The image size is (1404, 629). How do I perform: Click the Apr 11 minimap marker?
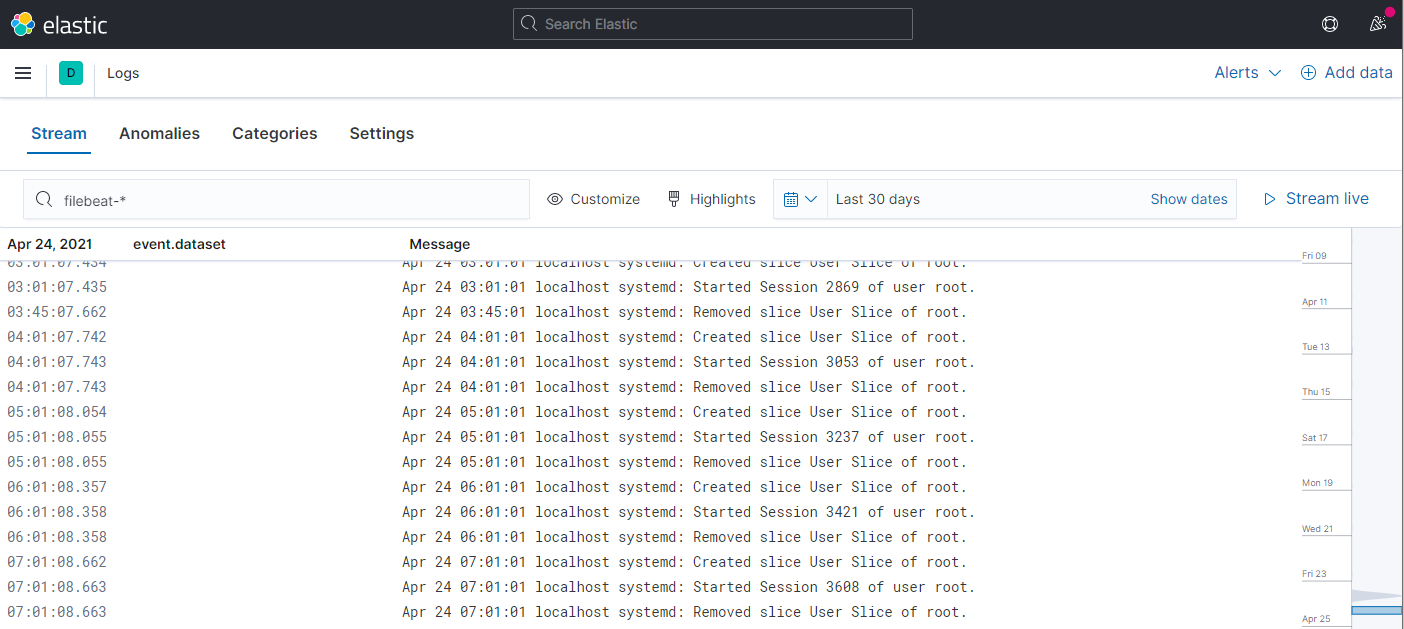[1315, 302]
